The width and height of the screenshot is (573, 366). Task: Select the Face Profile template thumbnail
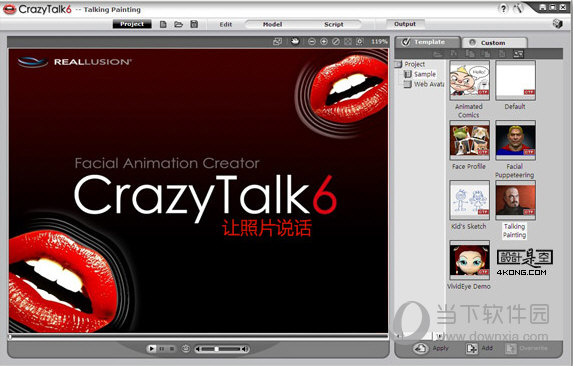point(470,140)
